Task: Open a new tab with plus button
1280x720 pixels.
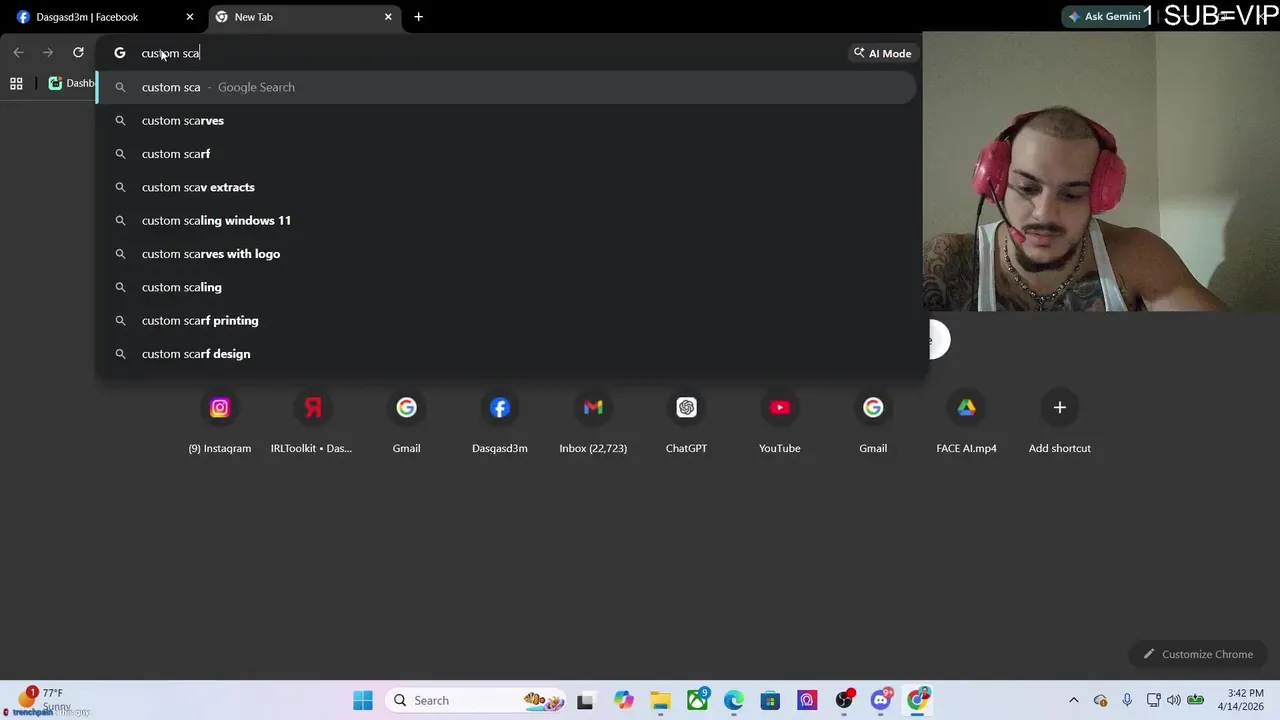Action: (x=418, y=17)
